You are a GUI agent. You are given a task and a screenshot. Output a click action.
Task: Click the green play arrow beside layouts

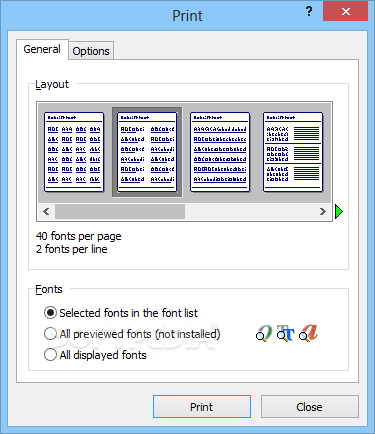pyautogui.click(x=339, y=212)
